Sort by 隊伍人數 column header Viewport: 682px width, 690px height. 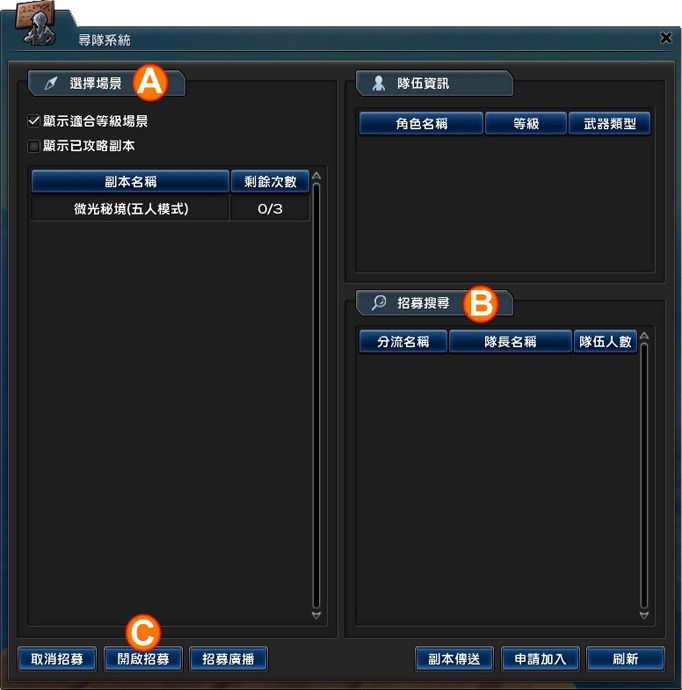coord(605,341)
